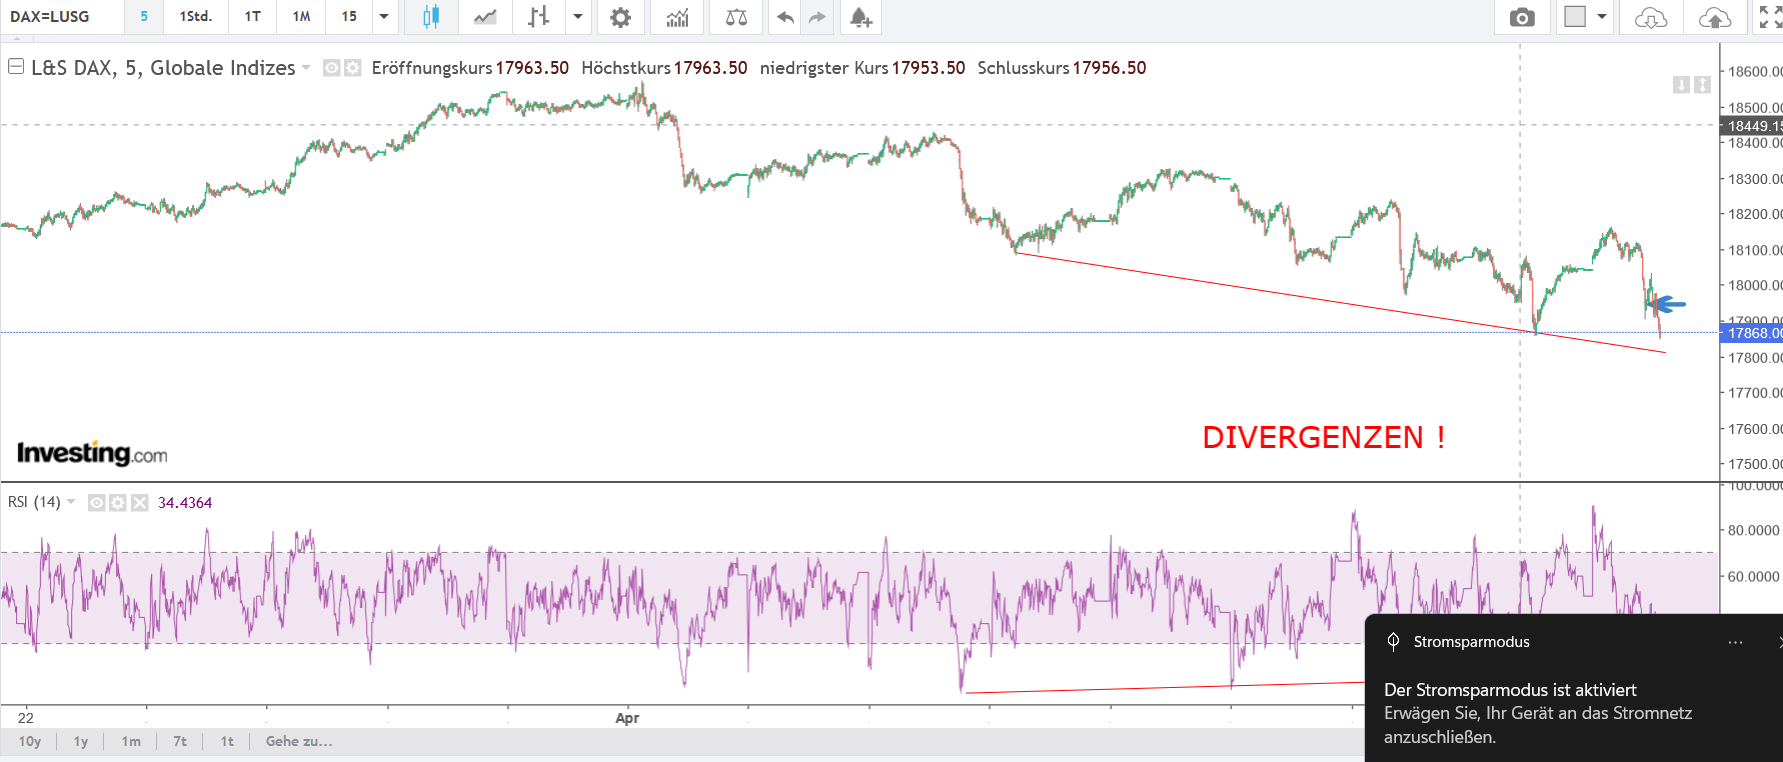
Task: Open the indicators bar-chart icon
Action: tap(677, 17)
